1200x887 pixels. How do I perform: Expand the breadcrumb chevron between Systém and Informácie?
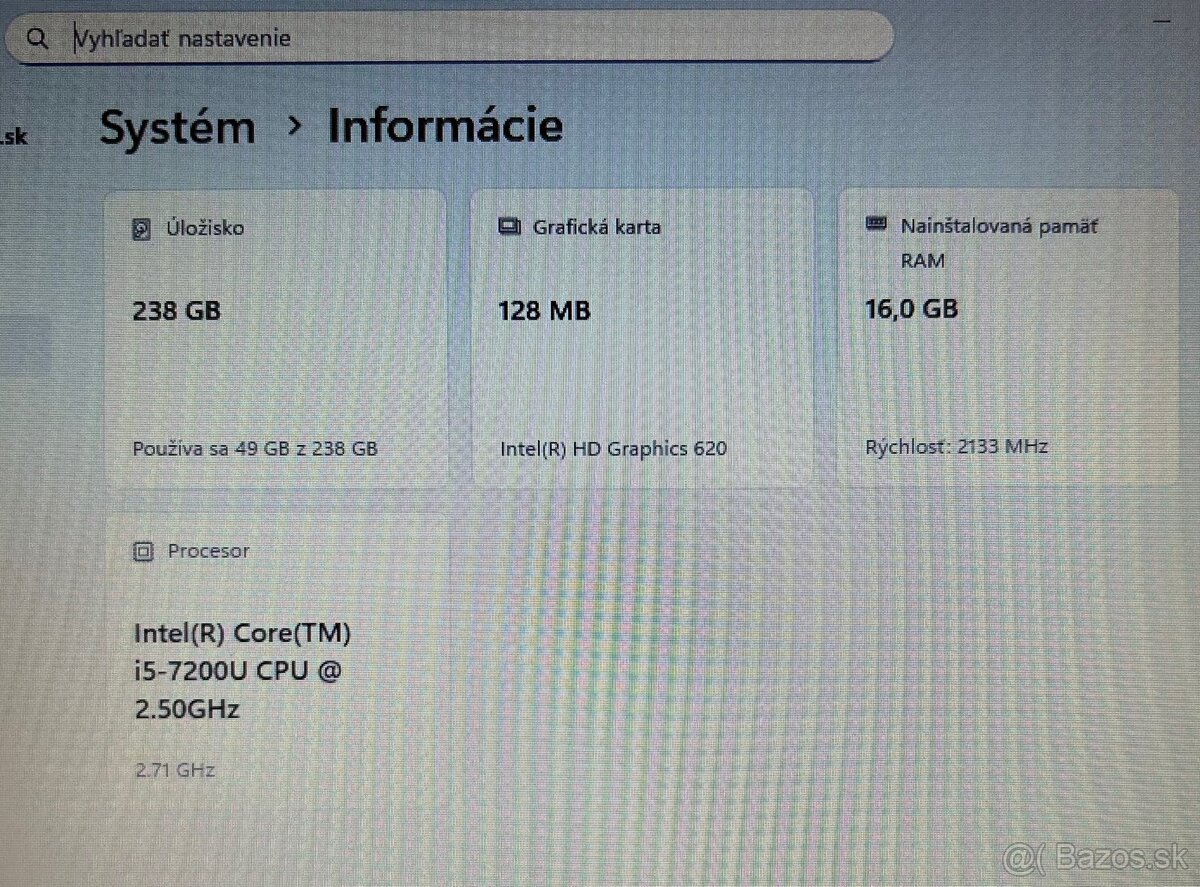[x=295, y=128]
